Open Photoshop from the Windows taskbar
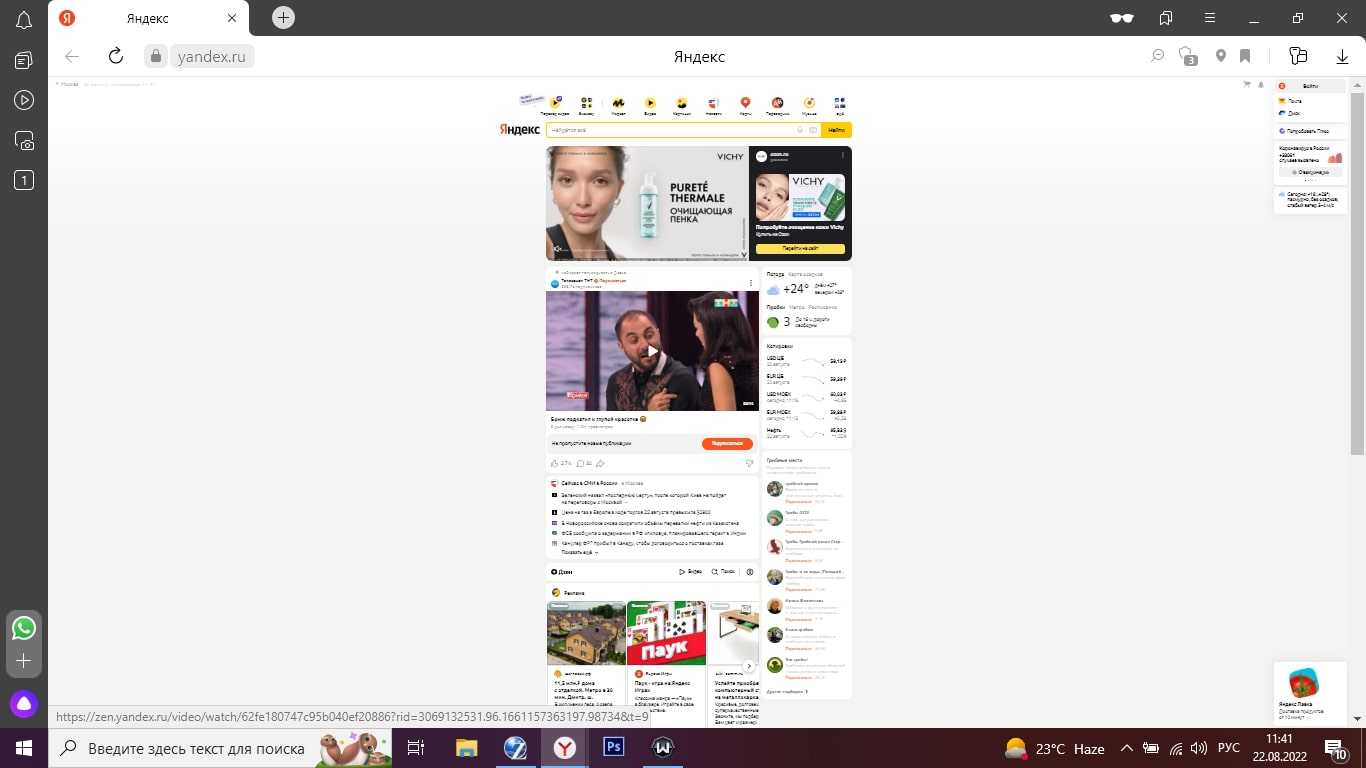Image resolution: width=1366 pixels, height=768 pixels. click(613, 747)
